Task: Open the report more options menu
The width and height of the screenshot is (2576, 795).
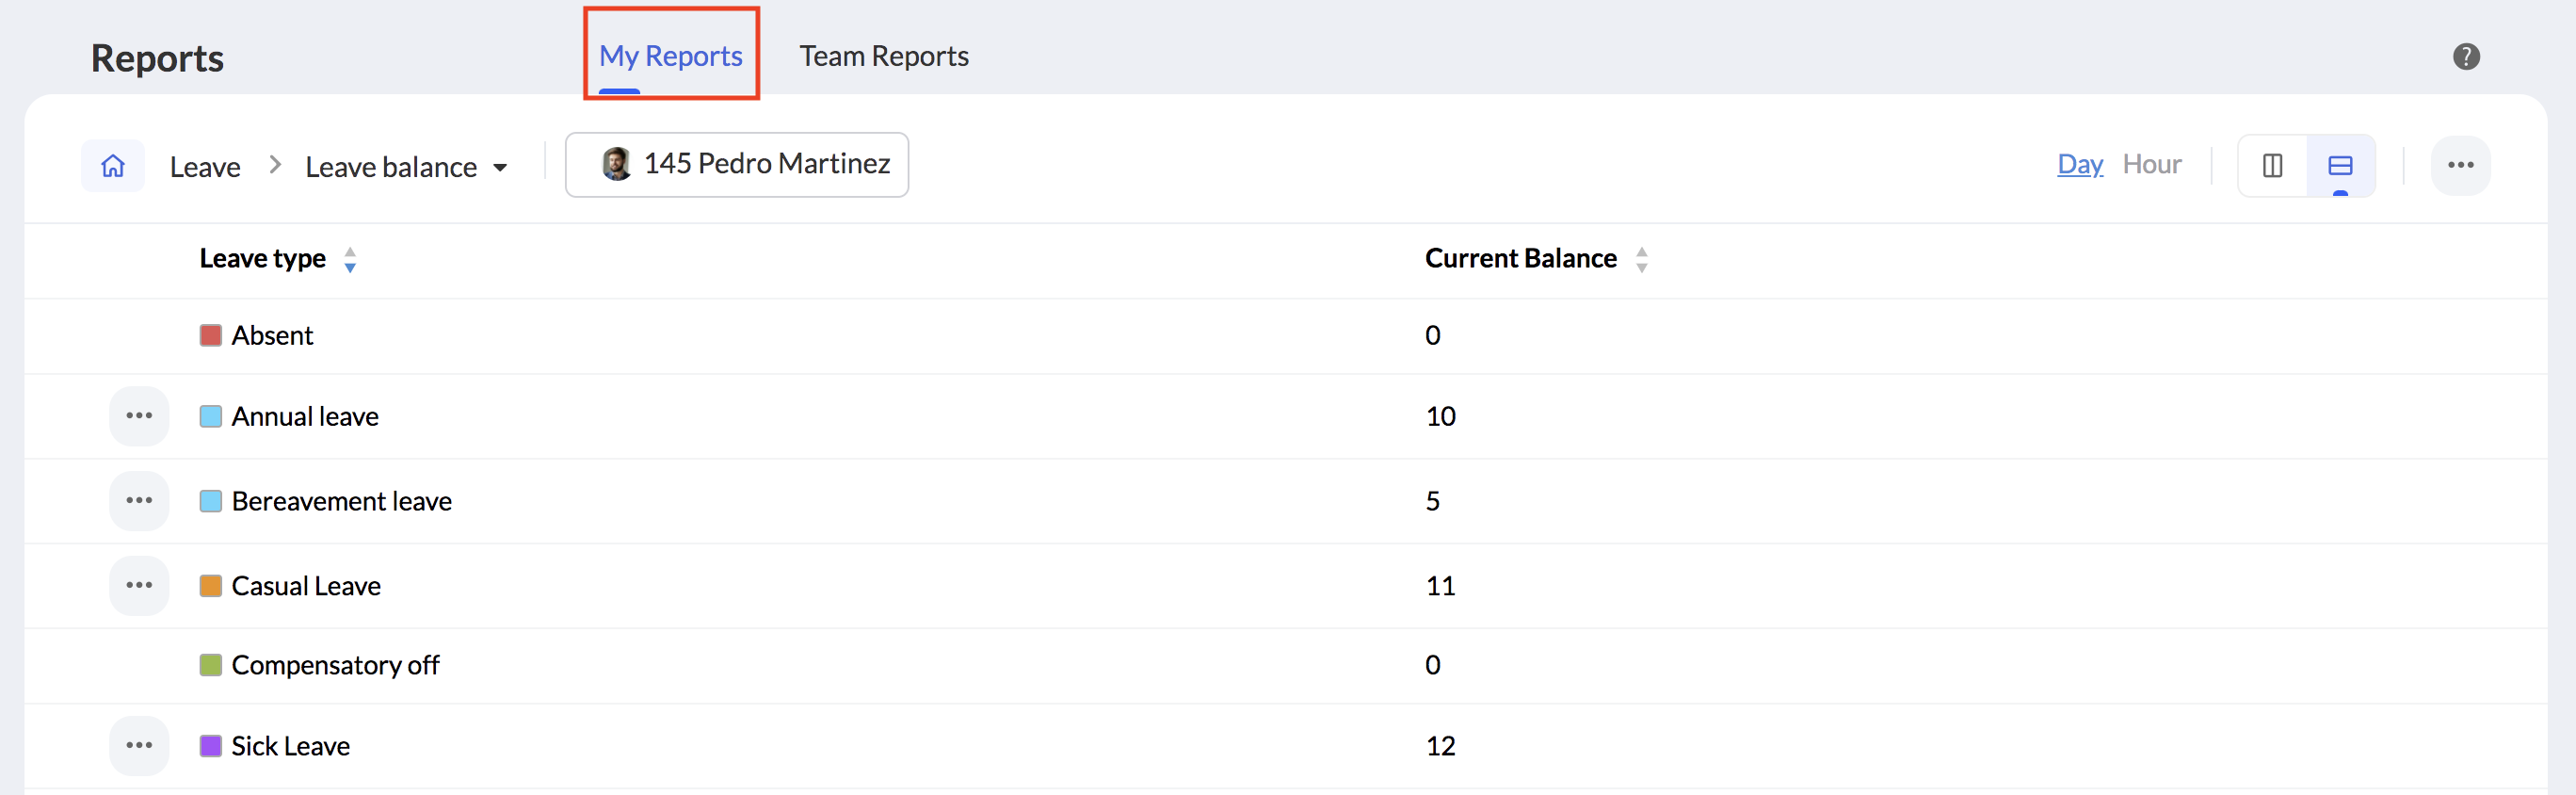Action: point(2459,166)
